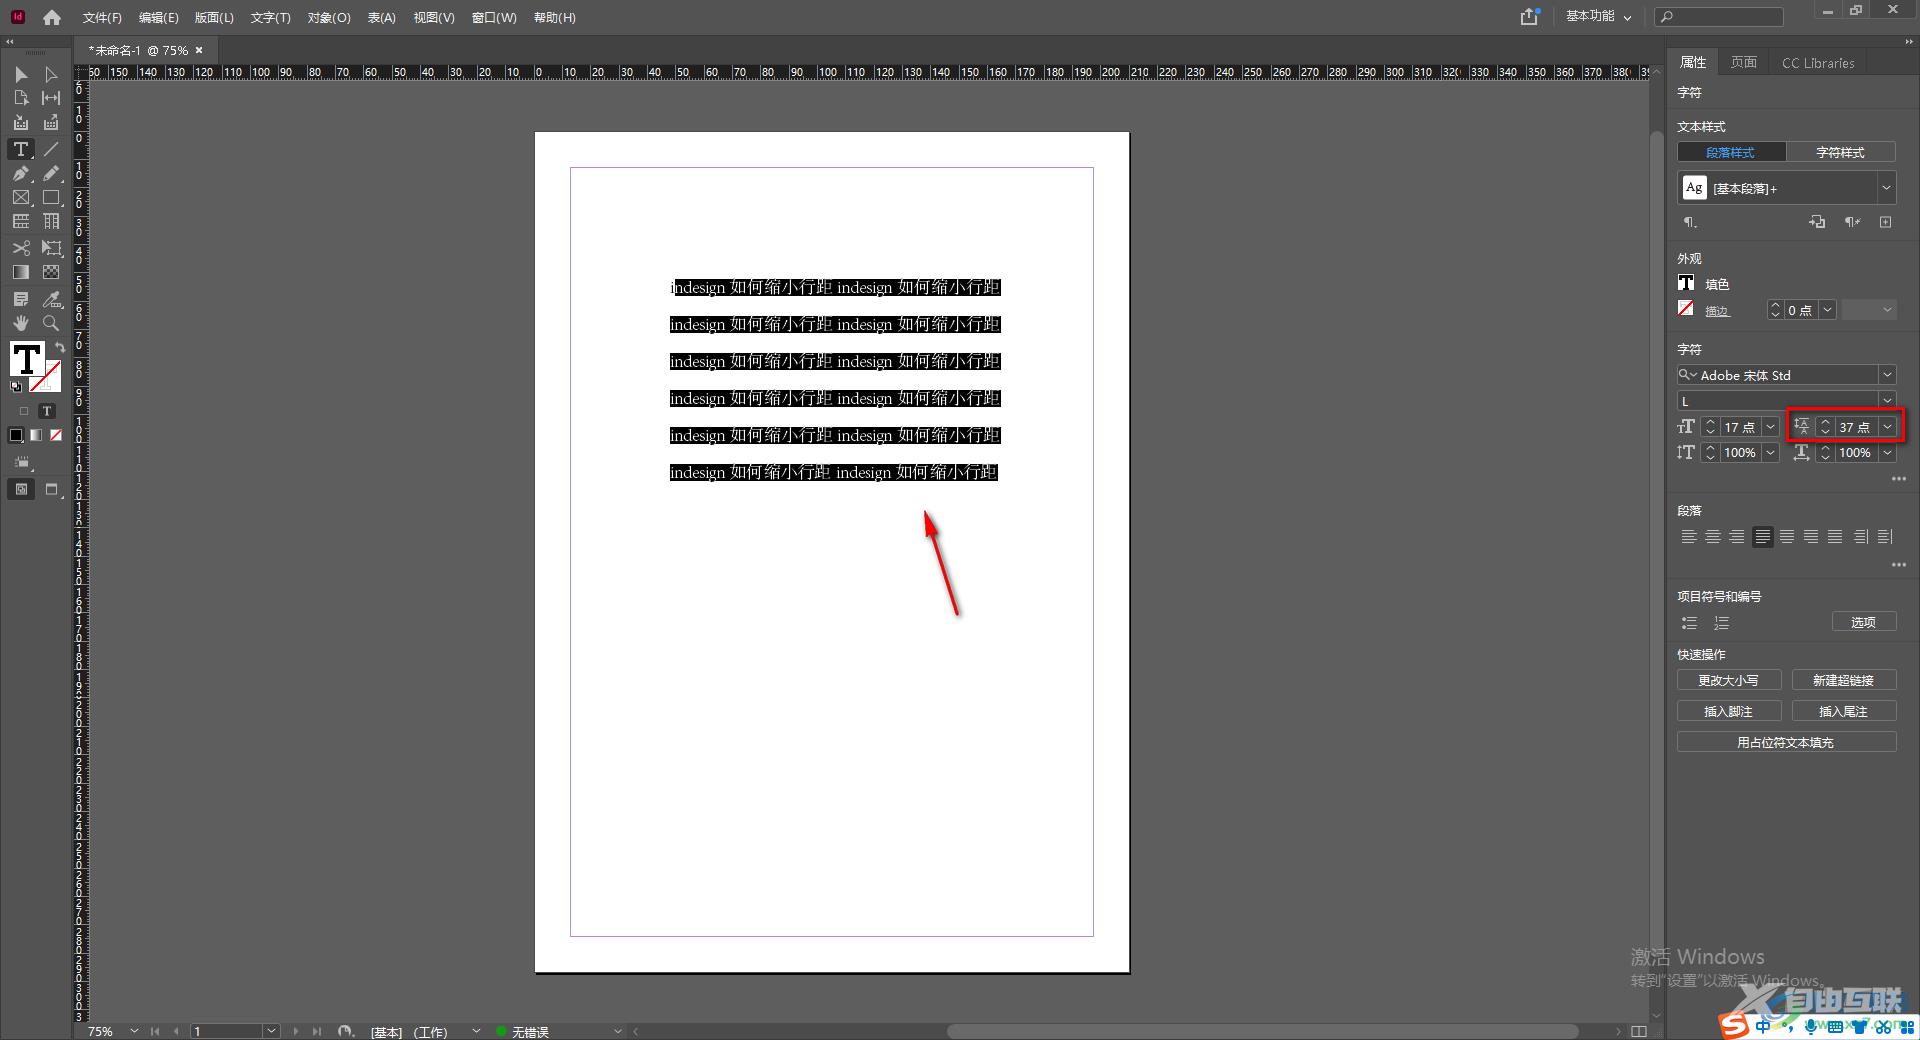The height and width of the screenshot is (1040, 1920).
Task: Select the Selection tool arrow
Action: click(x=21, y=75)
